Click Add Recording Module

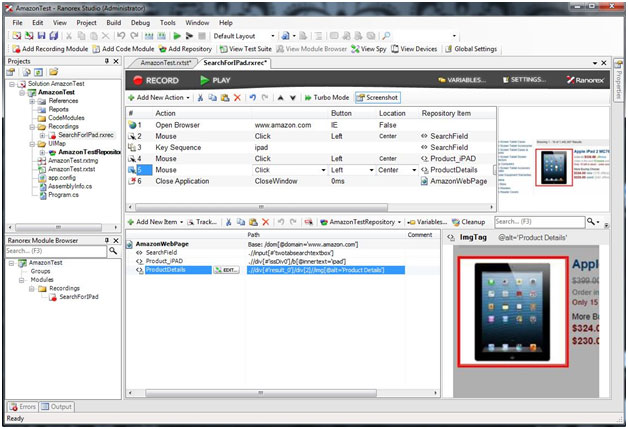(50, 49)
